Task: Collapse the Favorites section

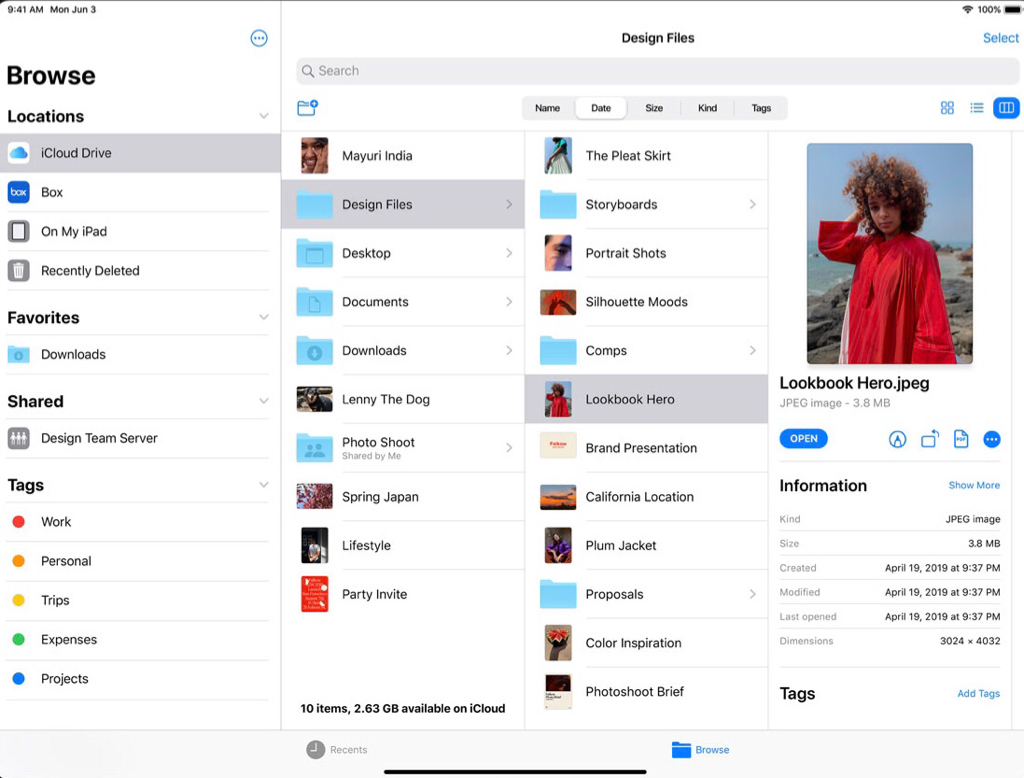Action: [x=264, y=317]
